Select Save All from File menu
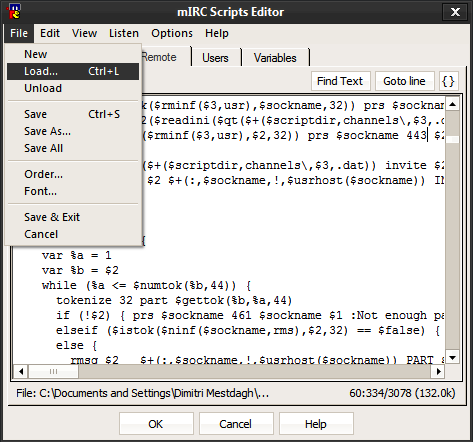 click(x=73, y=148)
